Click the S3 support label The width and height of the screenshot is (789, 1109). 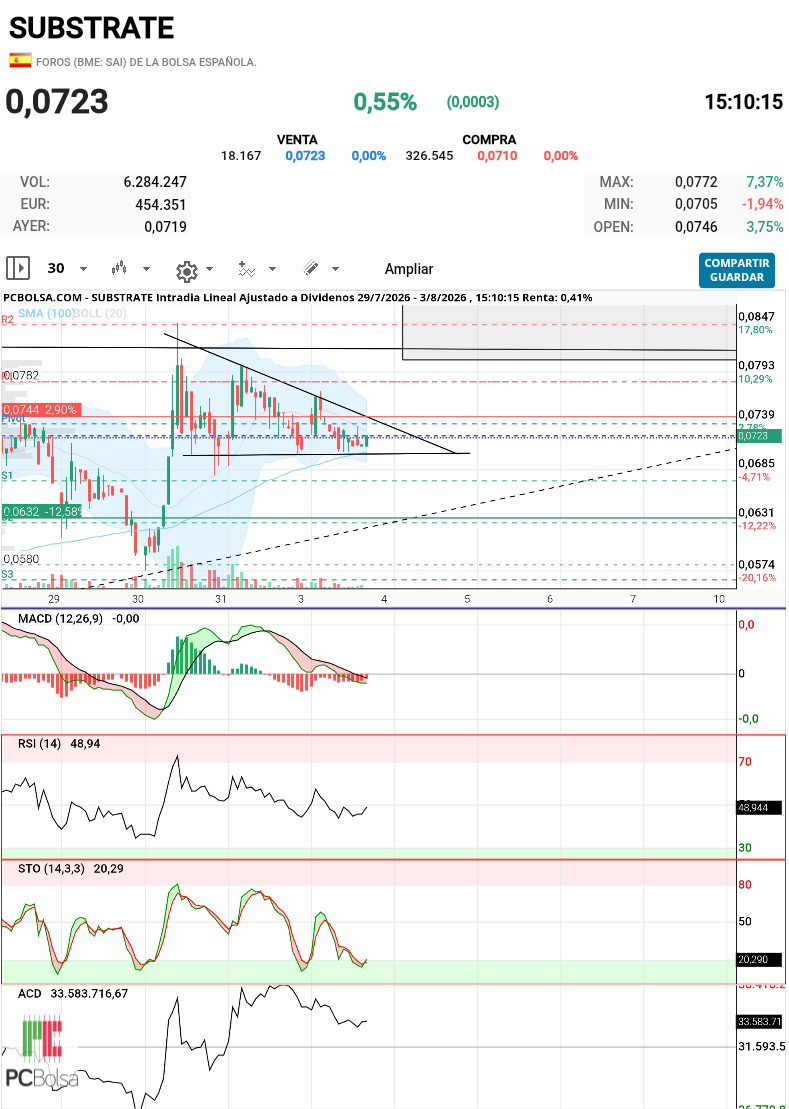pyautogui.click(x=8, y=574)
